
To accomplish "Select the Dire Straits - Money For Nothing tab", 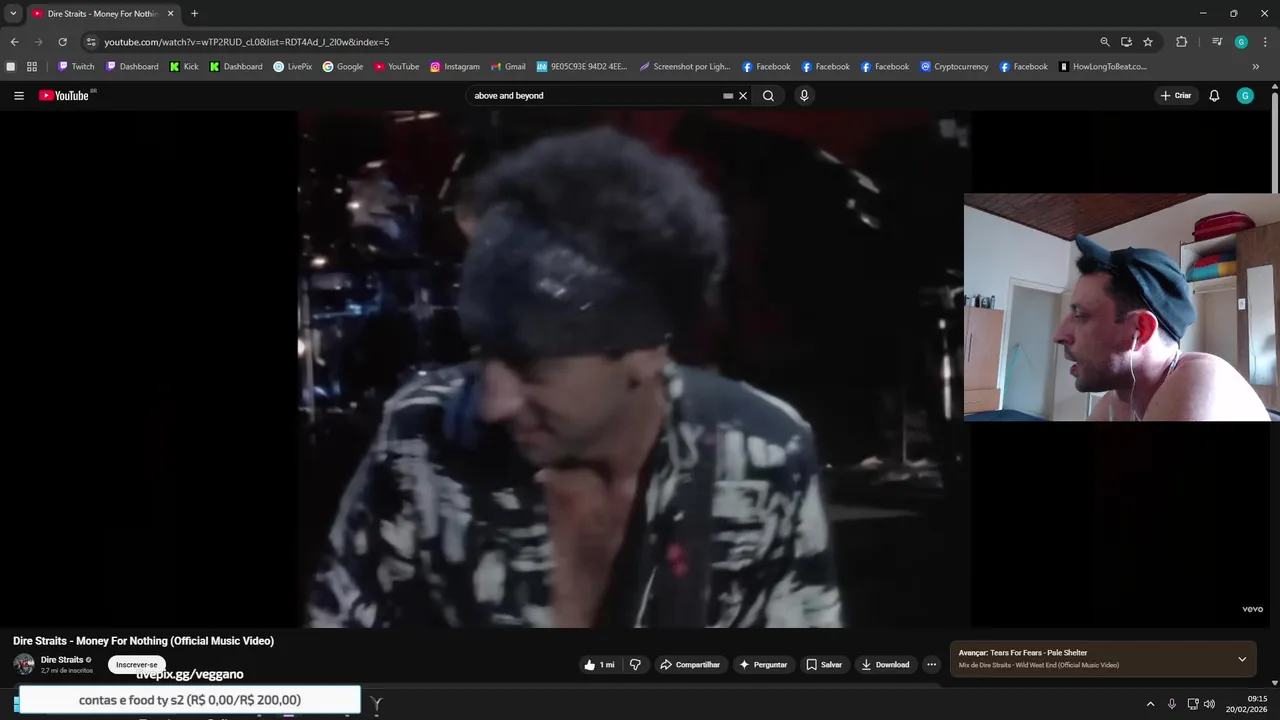I will [x=102, y=14].
